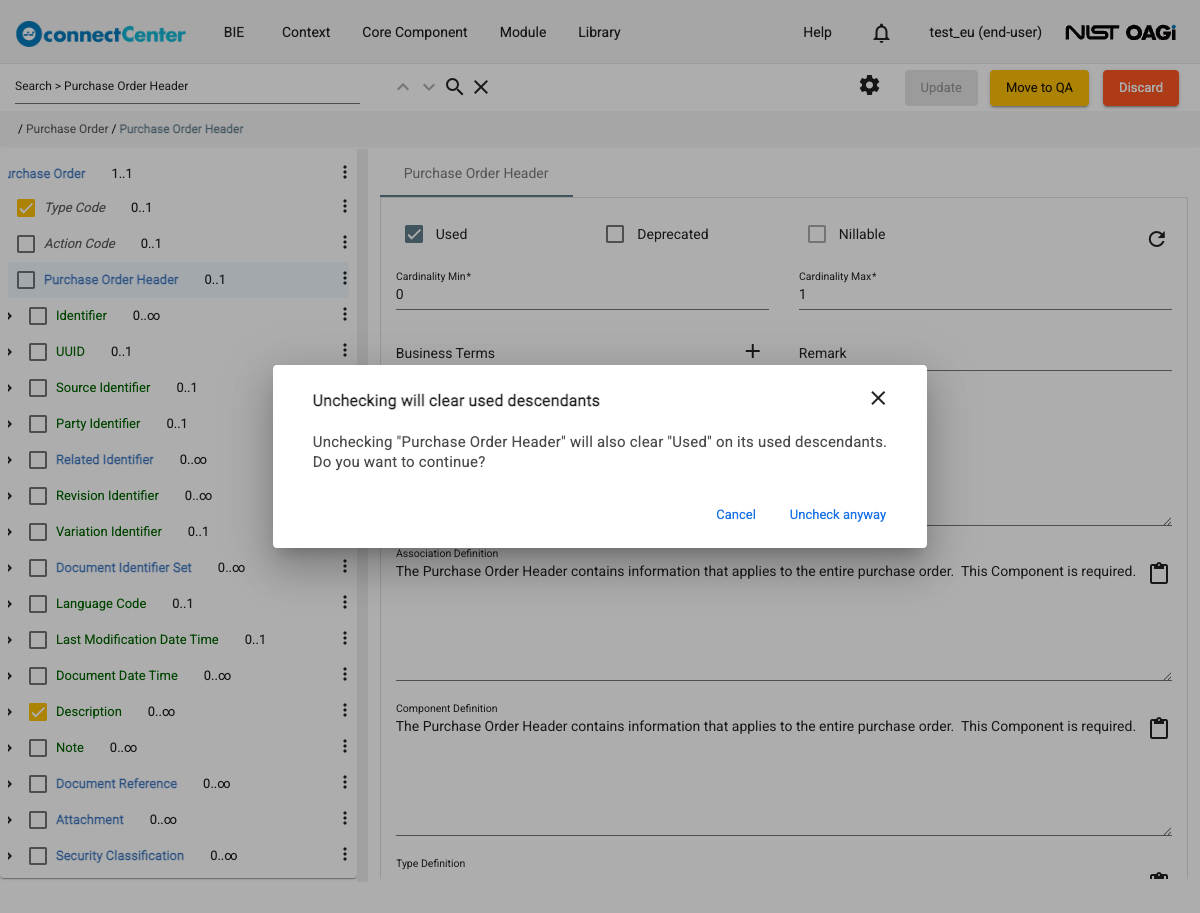Expand the Description tree node
This screenshot has width=1200, height=913.
(x=10, y=712)
